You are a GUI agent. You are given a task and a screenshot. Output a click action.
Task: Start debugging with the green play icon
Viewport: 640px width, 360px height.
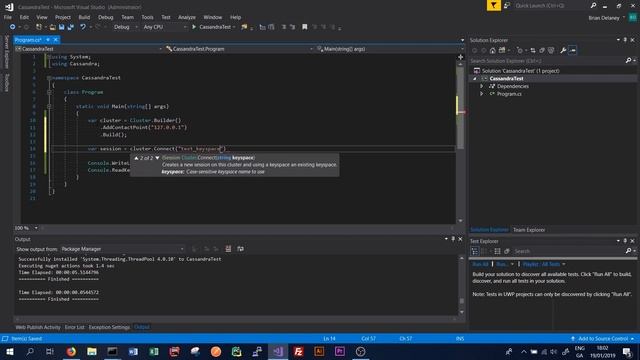point(194,27)
